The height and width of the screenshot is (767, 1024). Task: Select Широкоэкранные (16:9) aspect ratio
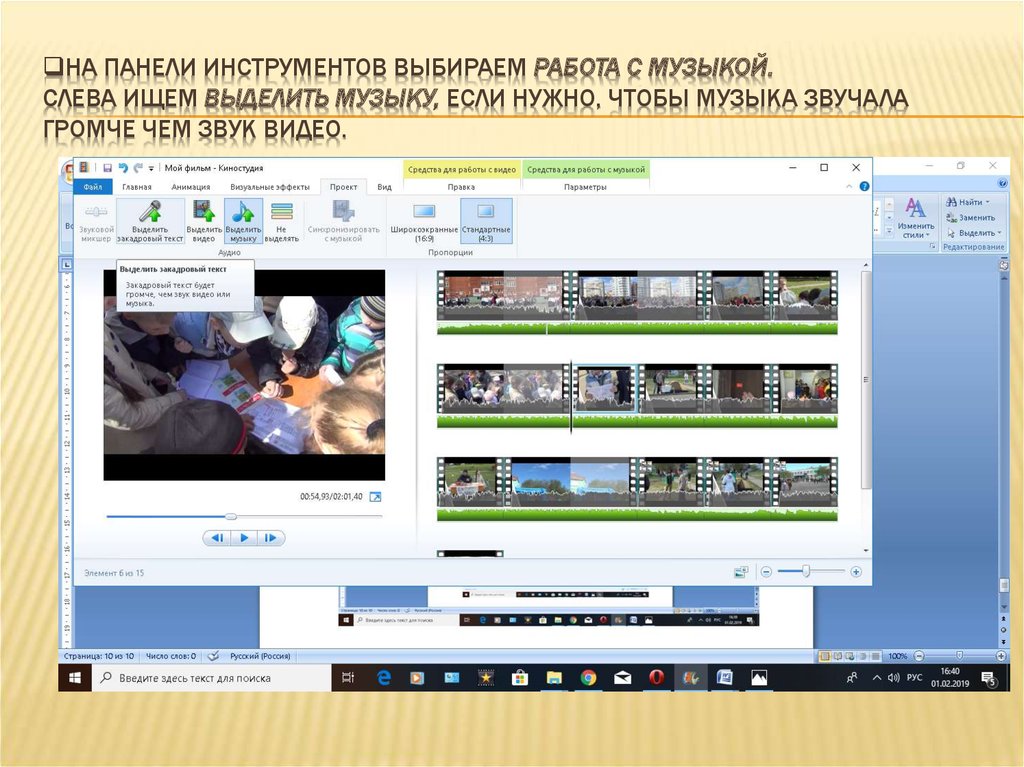(424, 221)
